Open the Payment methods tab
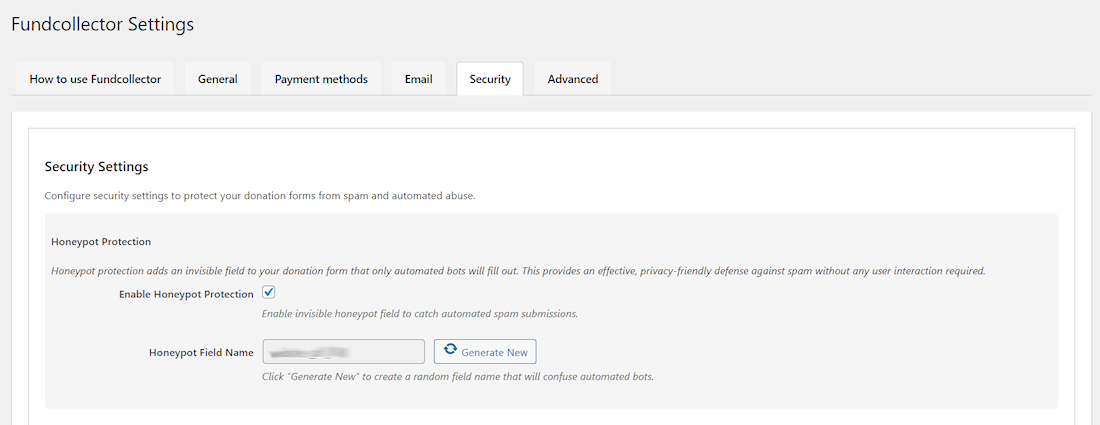This screenshot has height=425, width=1100. (x=321, y=79)
